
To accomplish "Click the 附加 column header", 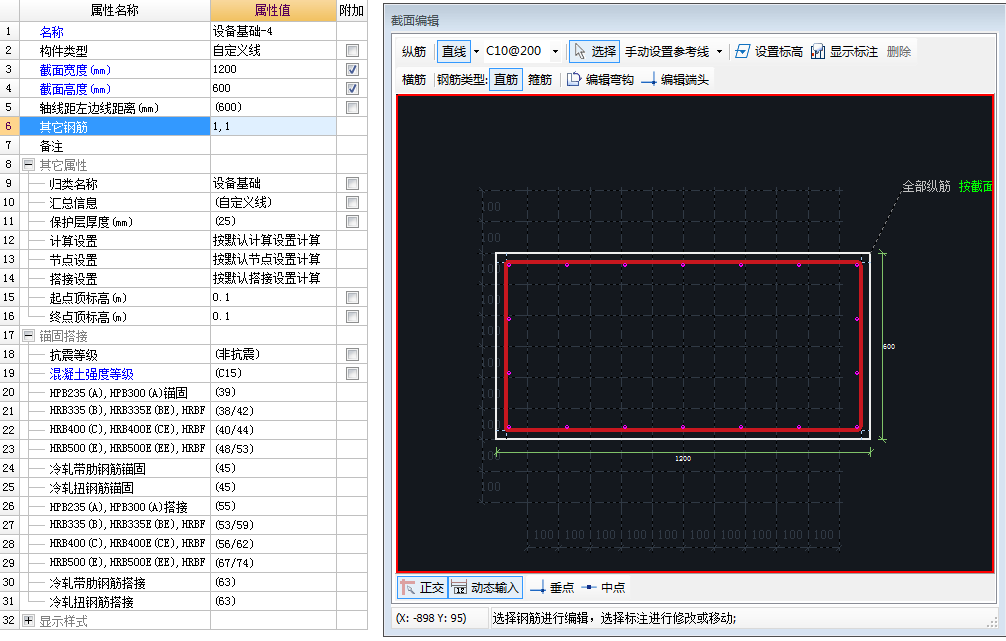I will 352,10.
